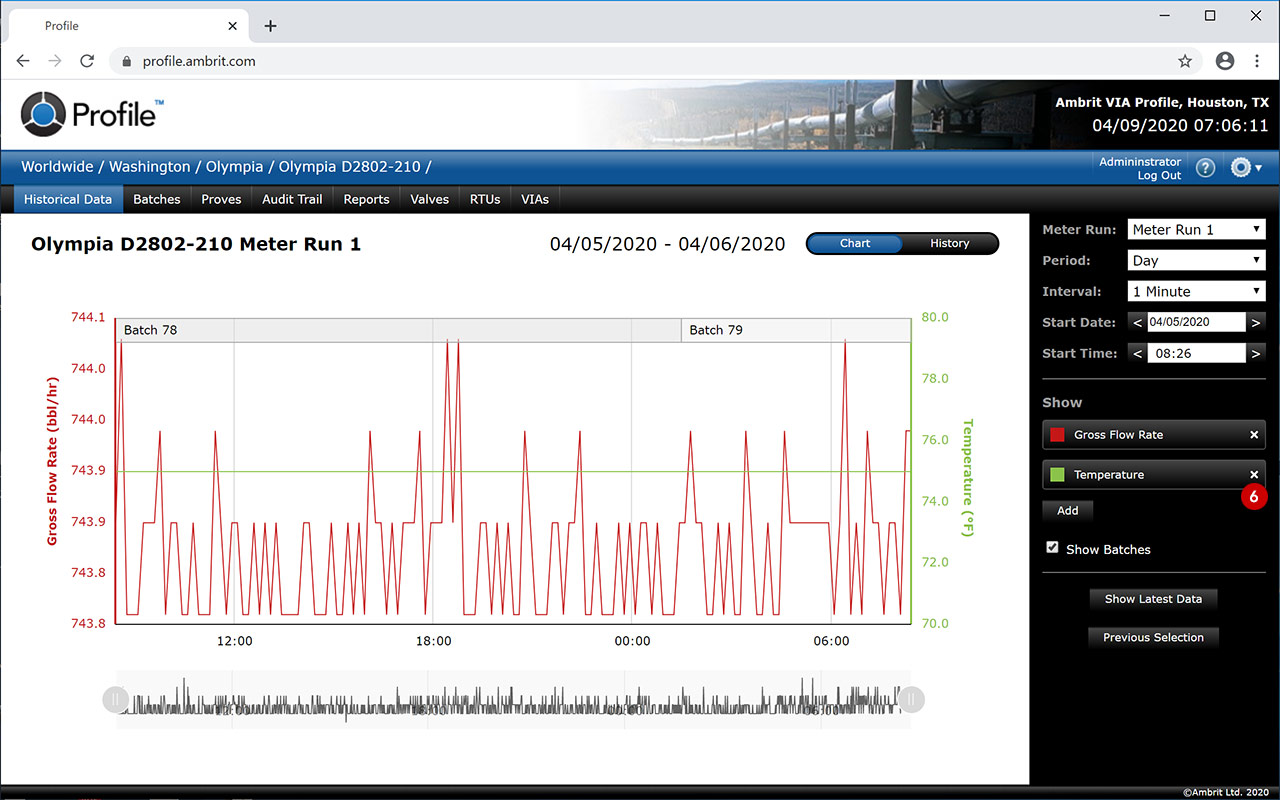Remove the Temperature series

(1254, 475)
